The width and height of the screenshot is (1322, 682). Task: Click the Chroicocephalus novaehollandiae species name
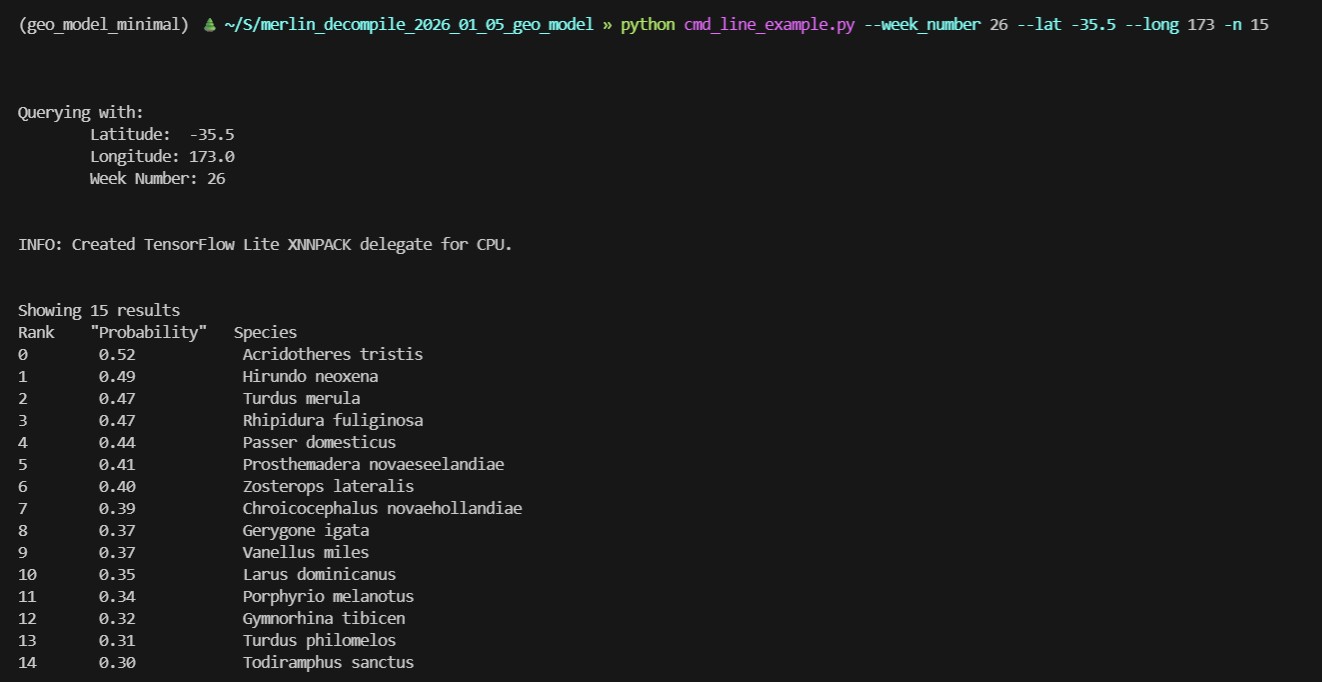382,508
